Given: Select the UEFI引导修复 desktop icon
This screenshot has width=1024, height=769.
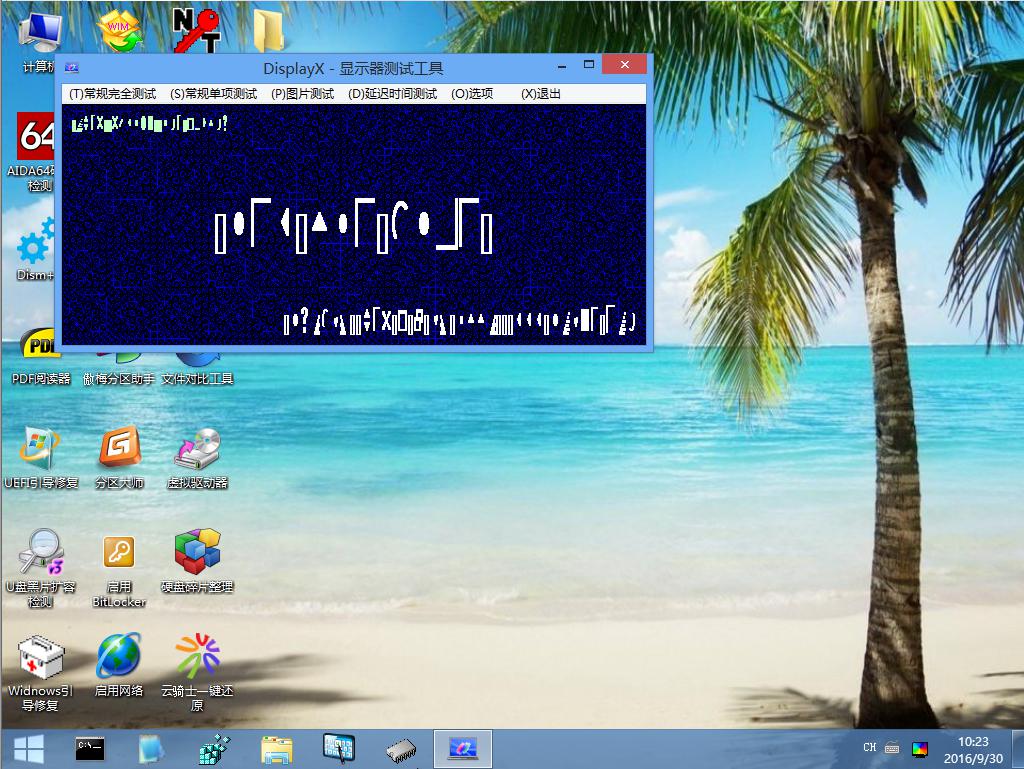Looking at the screenshot, I should click(40, 450).
